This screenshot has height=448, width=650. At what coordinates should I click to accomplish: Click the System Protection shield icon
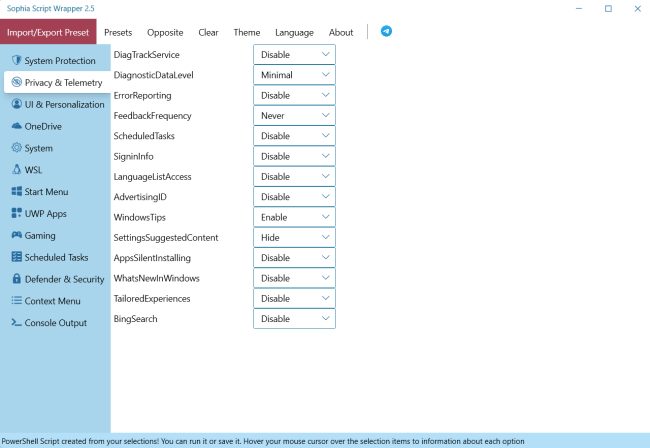click(16, 60)
